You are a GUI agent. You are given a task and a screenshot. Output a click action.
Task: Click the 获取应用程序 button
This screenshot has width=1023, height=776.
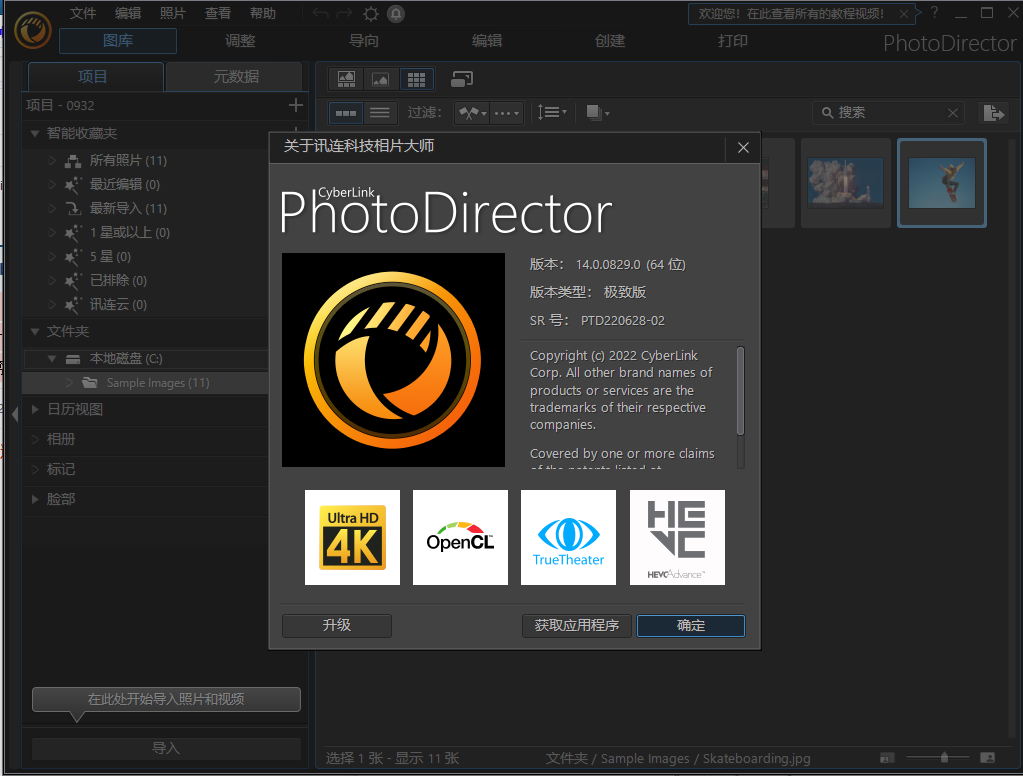click(577, 626)
